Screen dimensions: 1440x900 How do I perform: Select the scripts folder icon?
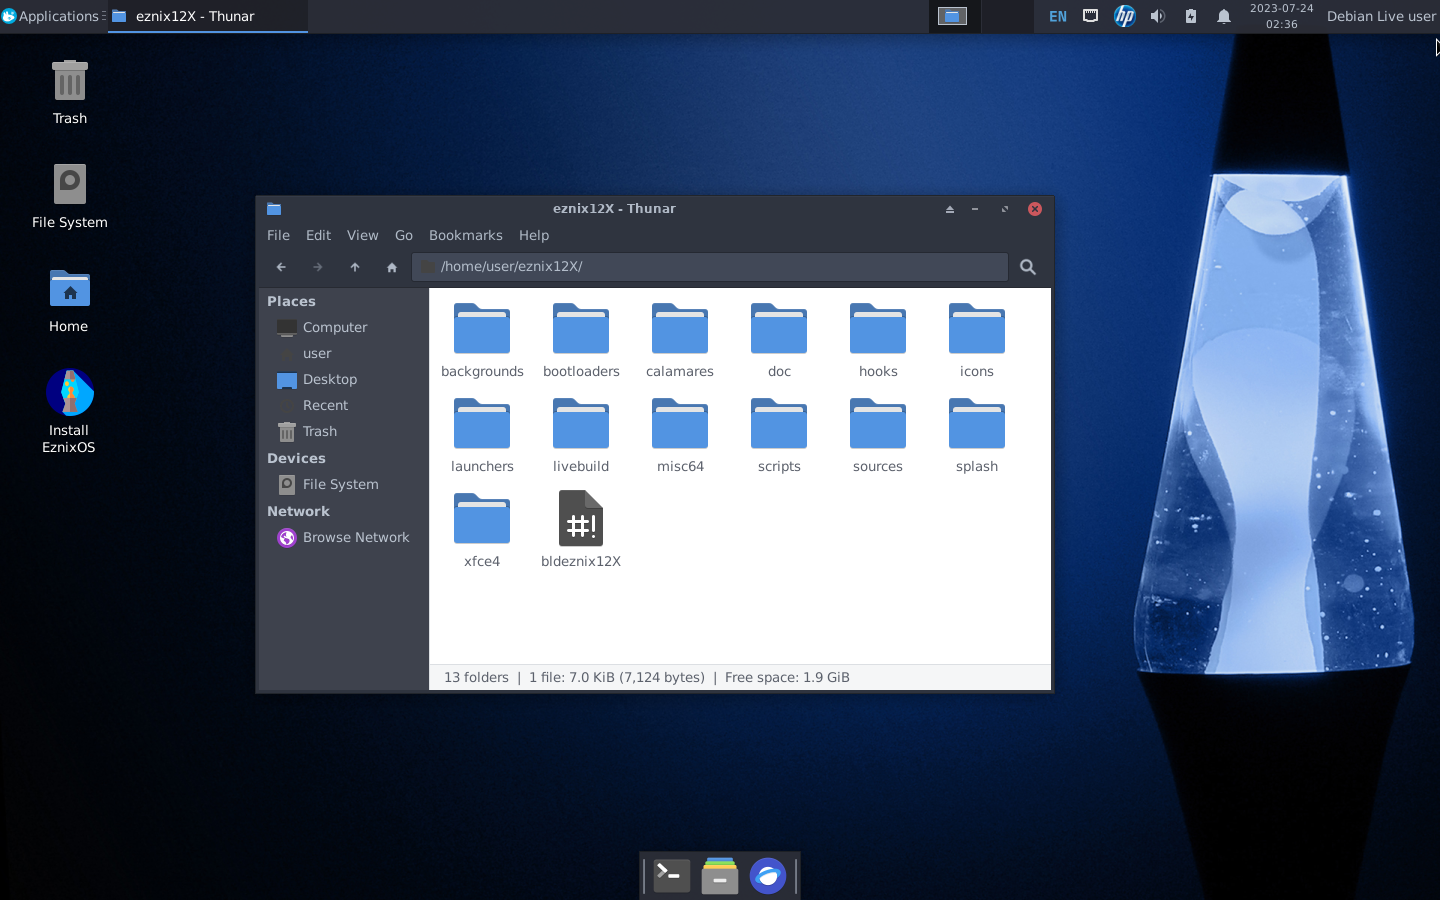click(779, 424)
